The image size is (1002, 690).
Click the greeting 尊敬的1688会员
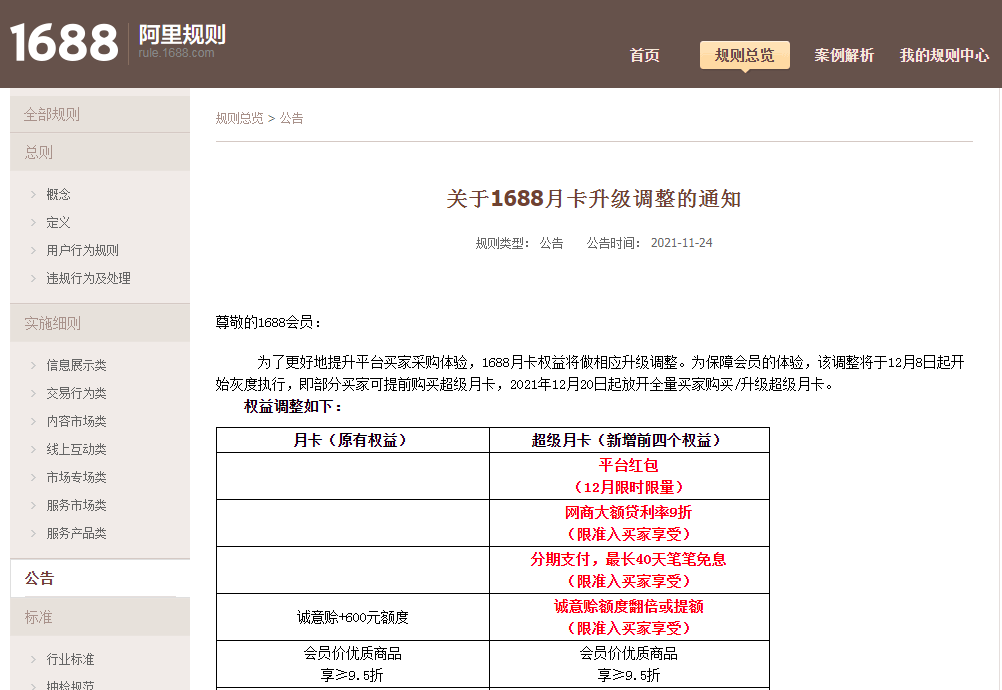pyautogui.click(x=268, y=323)
